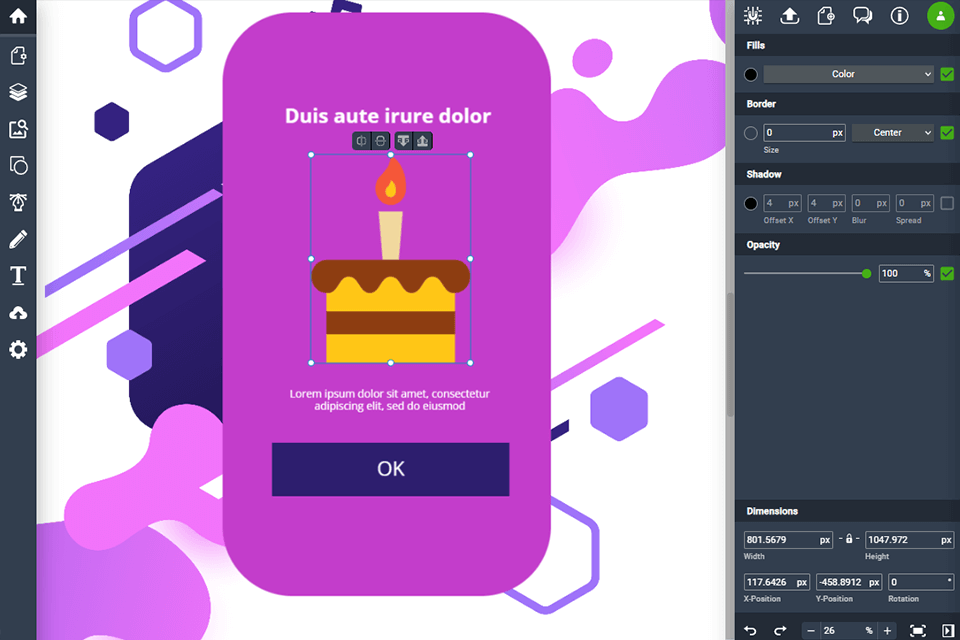Send the cake layer backward
This screenshot has width=960, height=640.
pos(403,141)
